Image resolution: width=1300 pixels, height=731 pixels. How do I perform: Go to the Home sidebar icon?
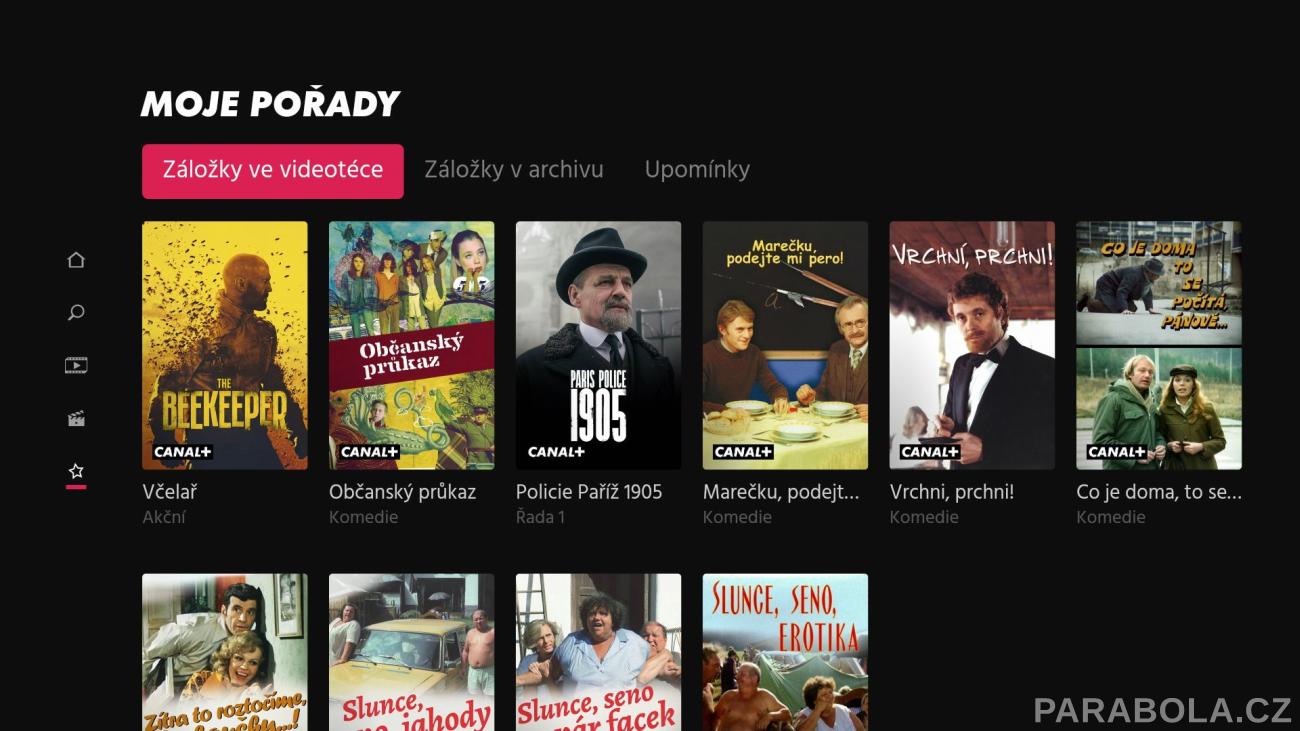[x=76, y=260]
